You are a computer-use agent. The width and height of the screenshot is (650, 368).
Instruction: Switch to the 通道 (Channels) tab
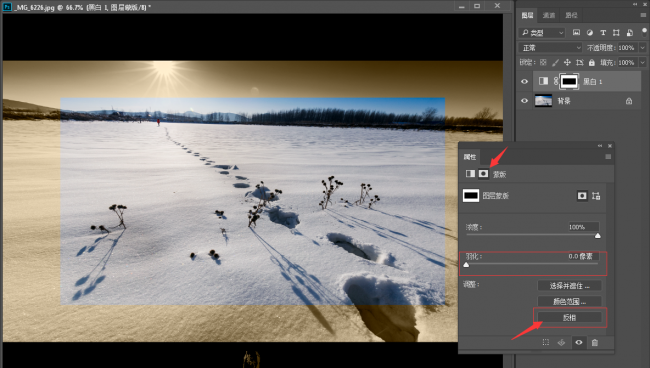549,15
